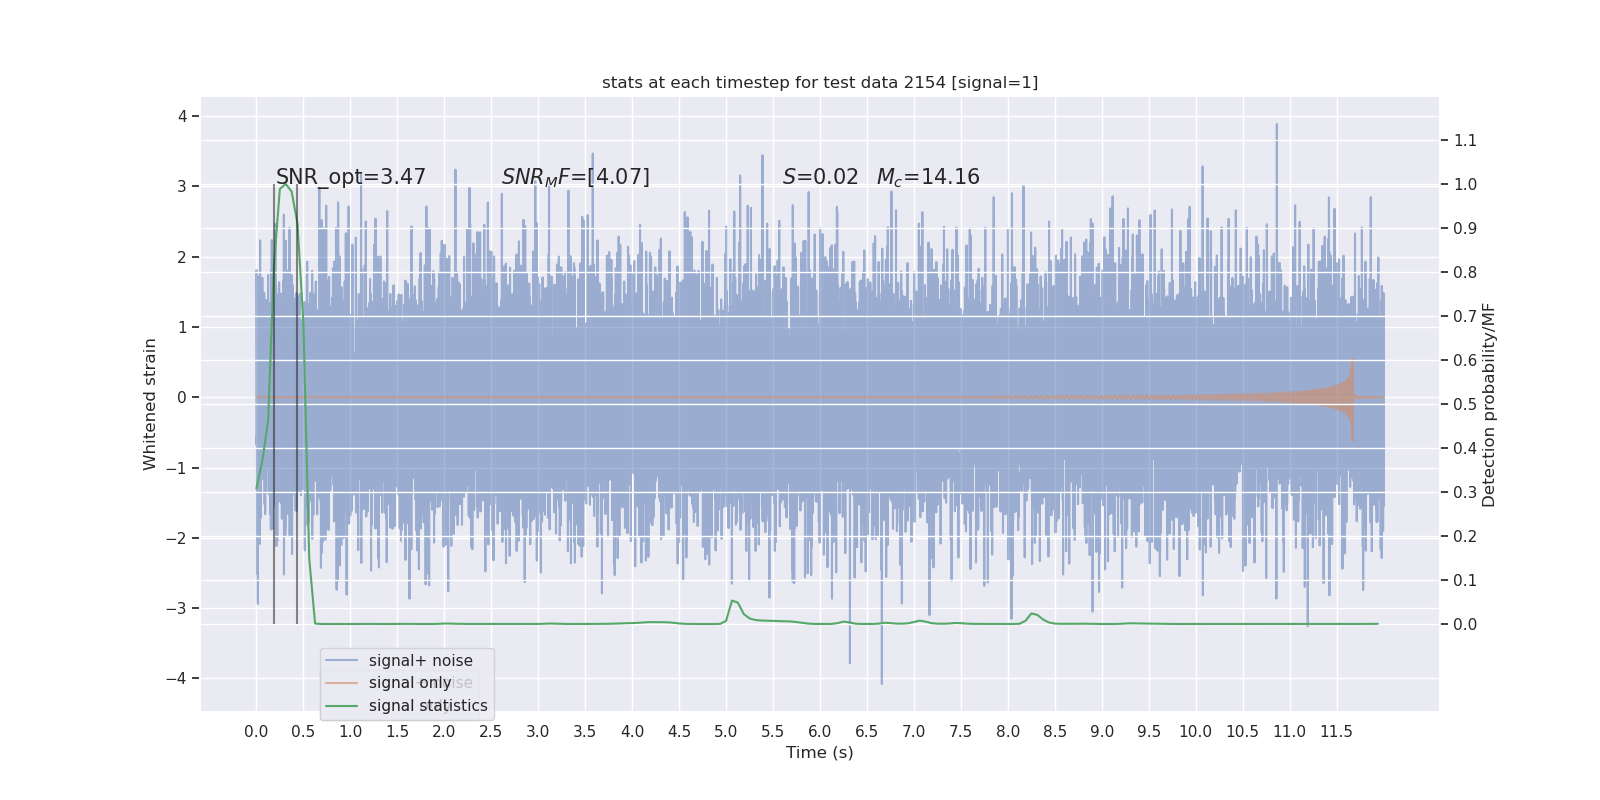Click the green line swatch in legend

[342, 706]
